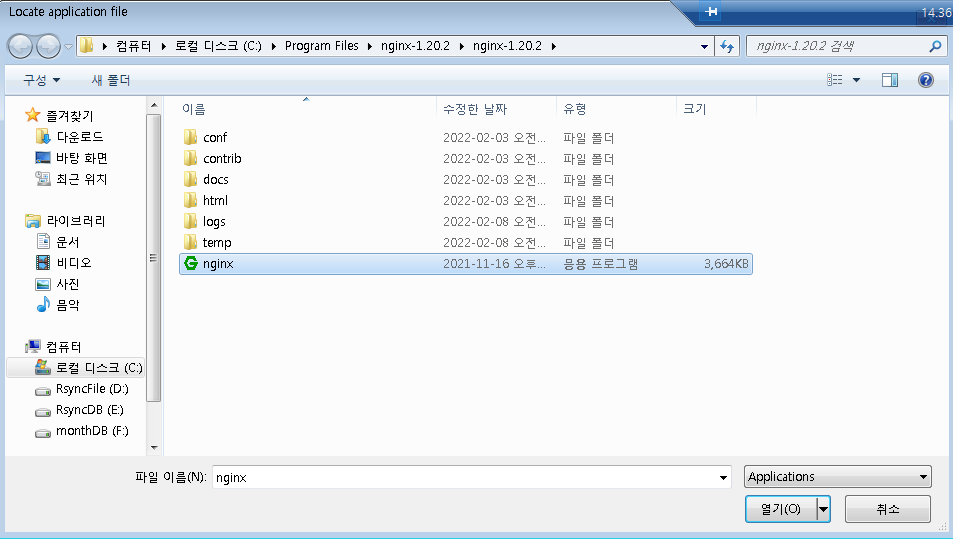Screen dimensions: 953x539
Task: Click the change view icon
Action: pos(834,80)
